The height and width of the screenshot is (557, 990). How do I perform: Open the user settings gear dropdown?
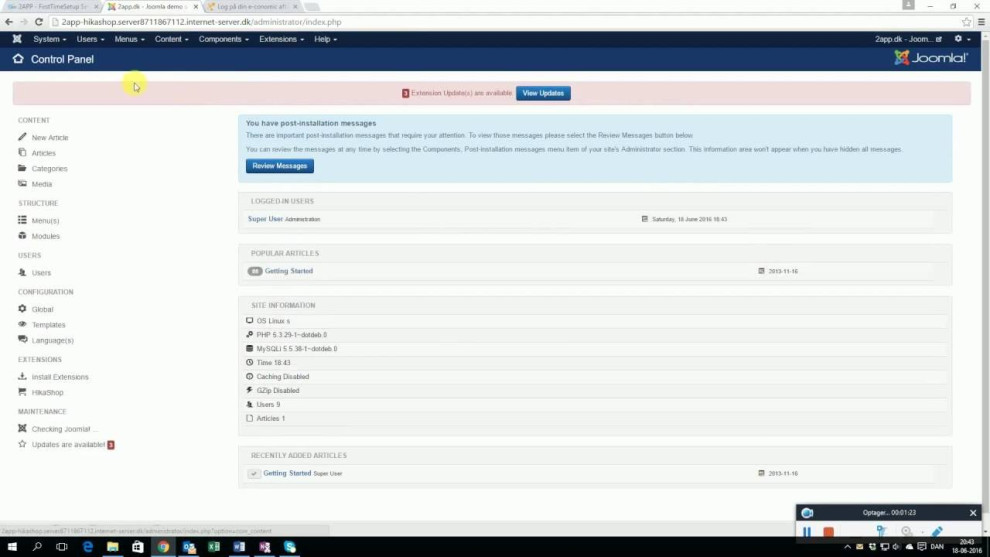click(x=961, y=39)
